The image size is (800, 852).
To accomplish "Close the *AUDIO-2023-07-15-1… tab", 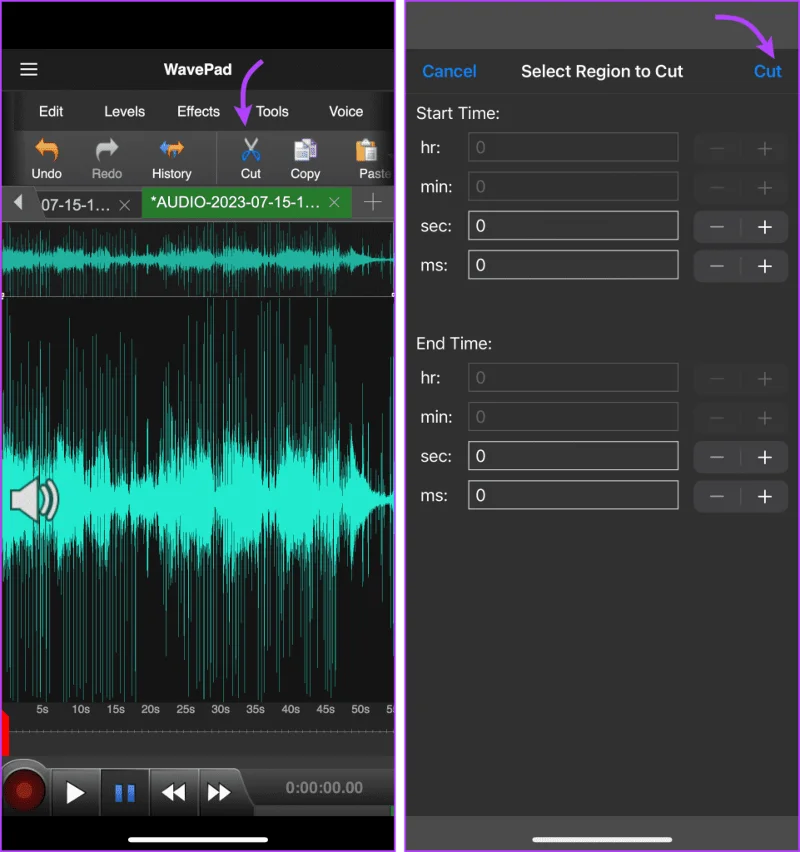I will pyautogui.click(x=334, y=202).
